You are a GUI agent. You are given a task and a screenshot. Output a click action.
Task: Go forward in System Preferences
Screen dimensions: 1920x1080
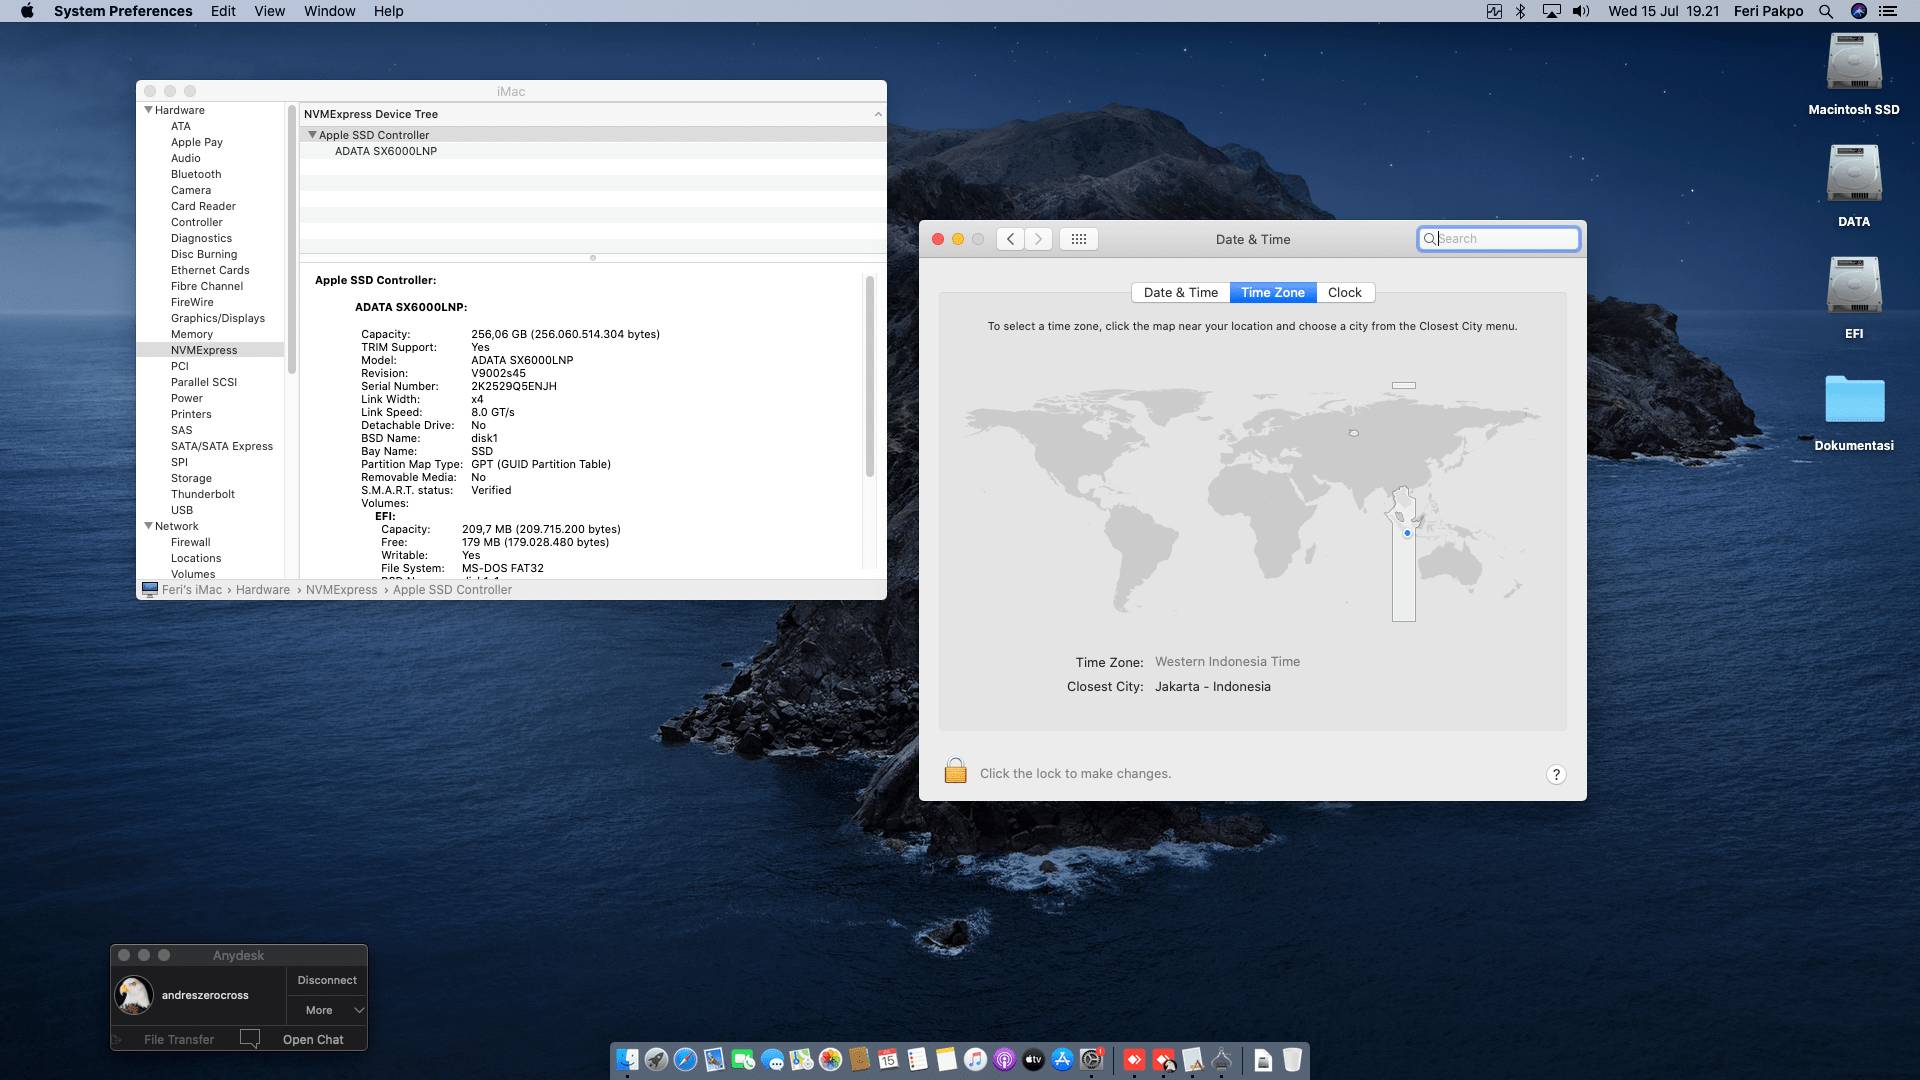click(x=1038, y=239)
